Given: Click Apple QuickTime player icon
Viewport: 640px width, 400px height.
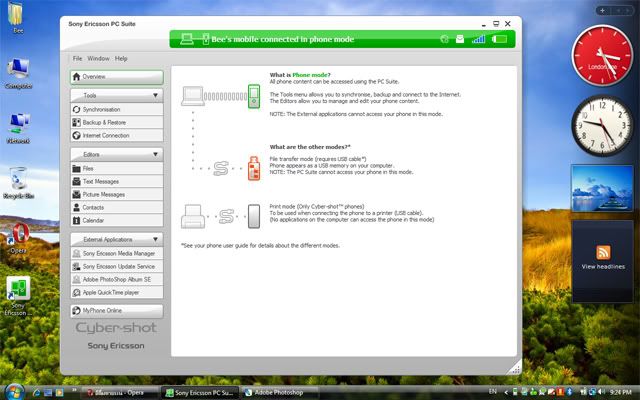Looking at the screenshot, I should coord(76,293).
